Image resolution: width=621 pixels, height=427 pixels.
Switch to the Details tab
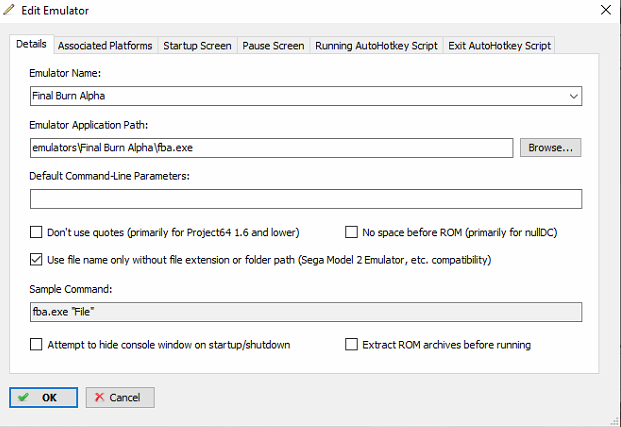(x=31, y=44)
